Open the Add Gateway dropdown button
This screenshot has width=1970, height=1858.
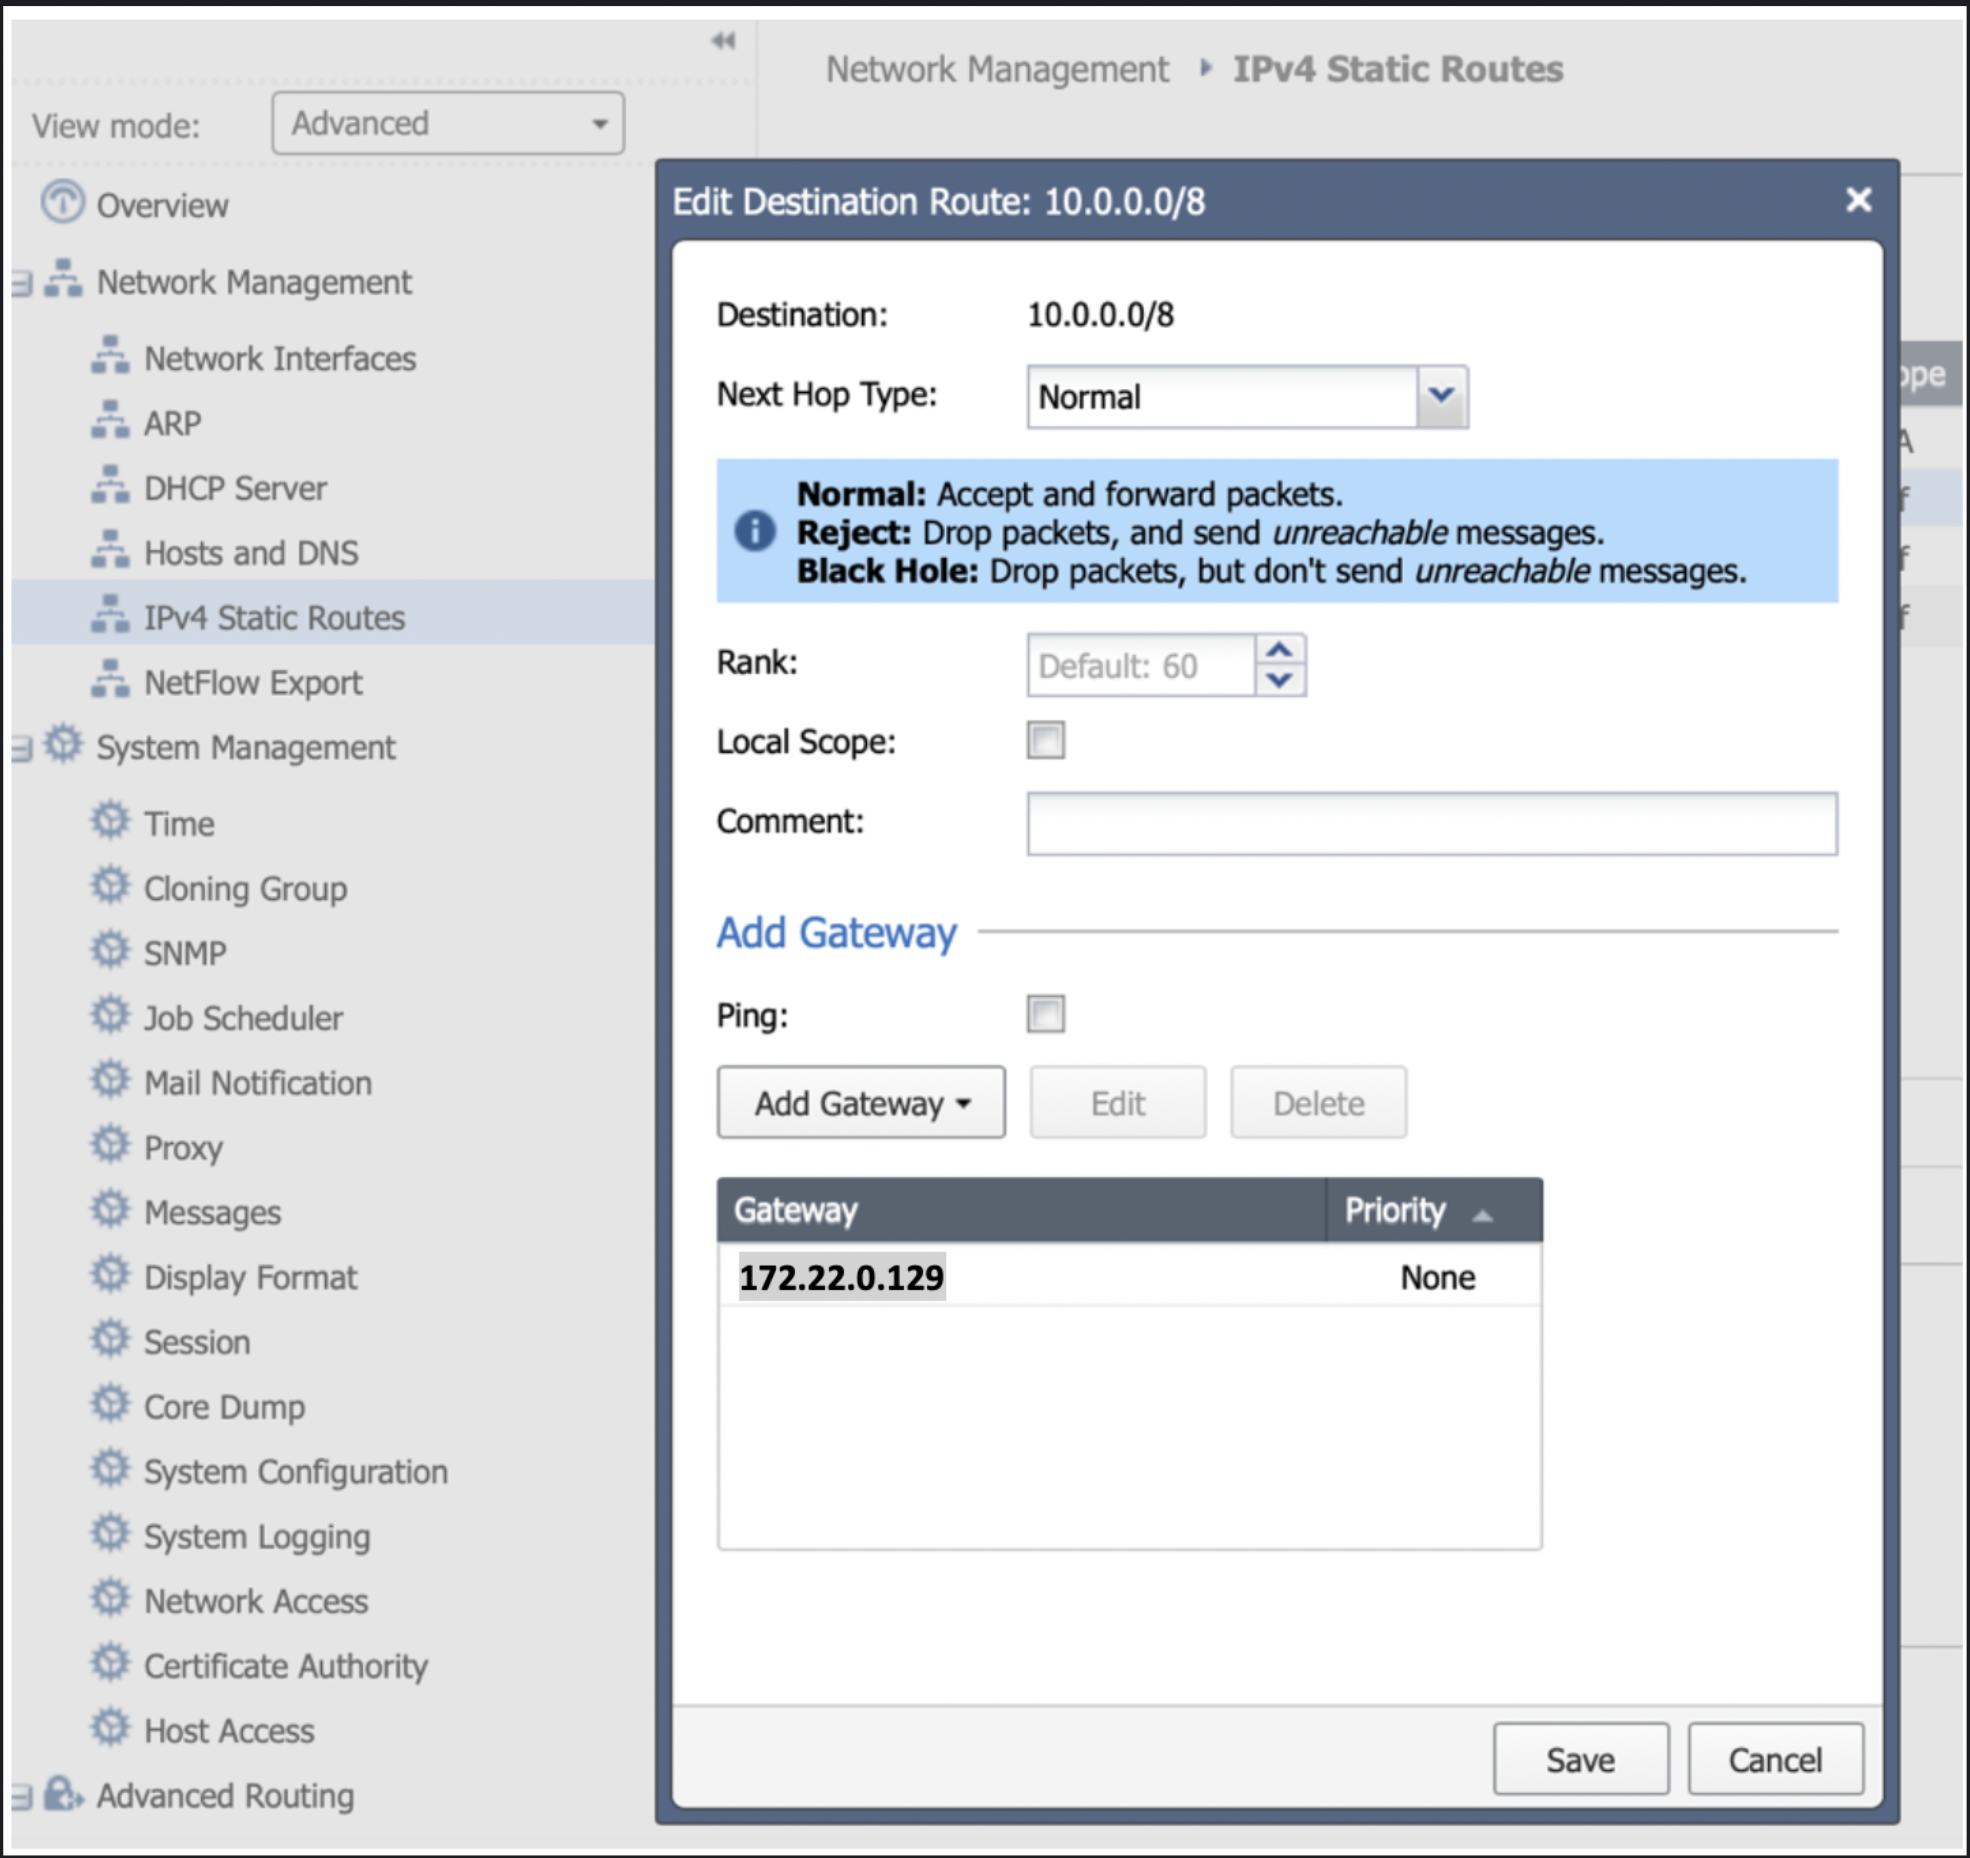861,1103
